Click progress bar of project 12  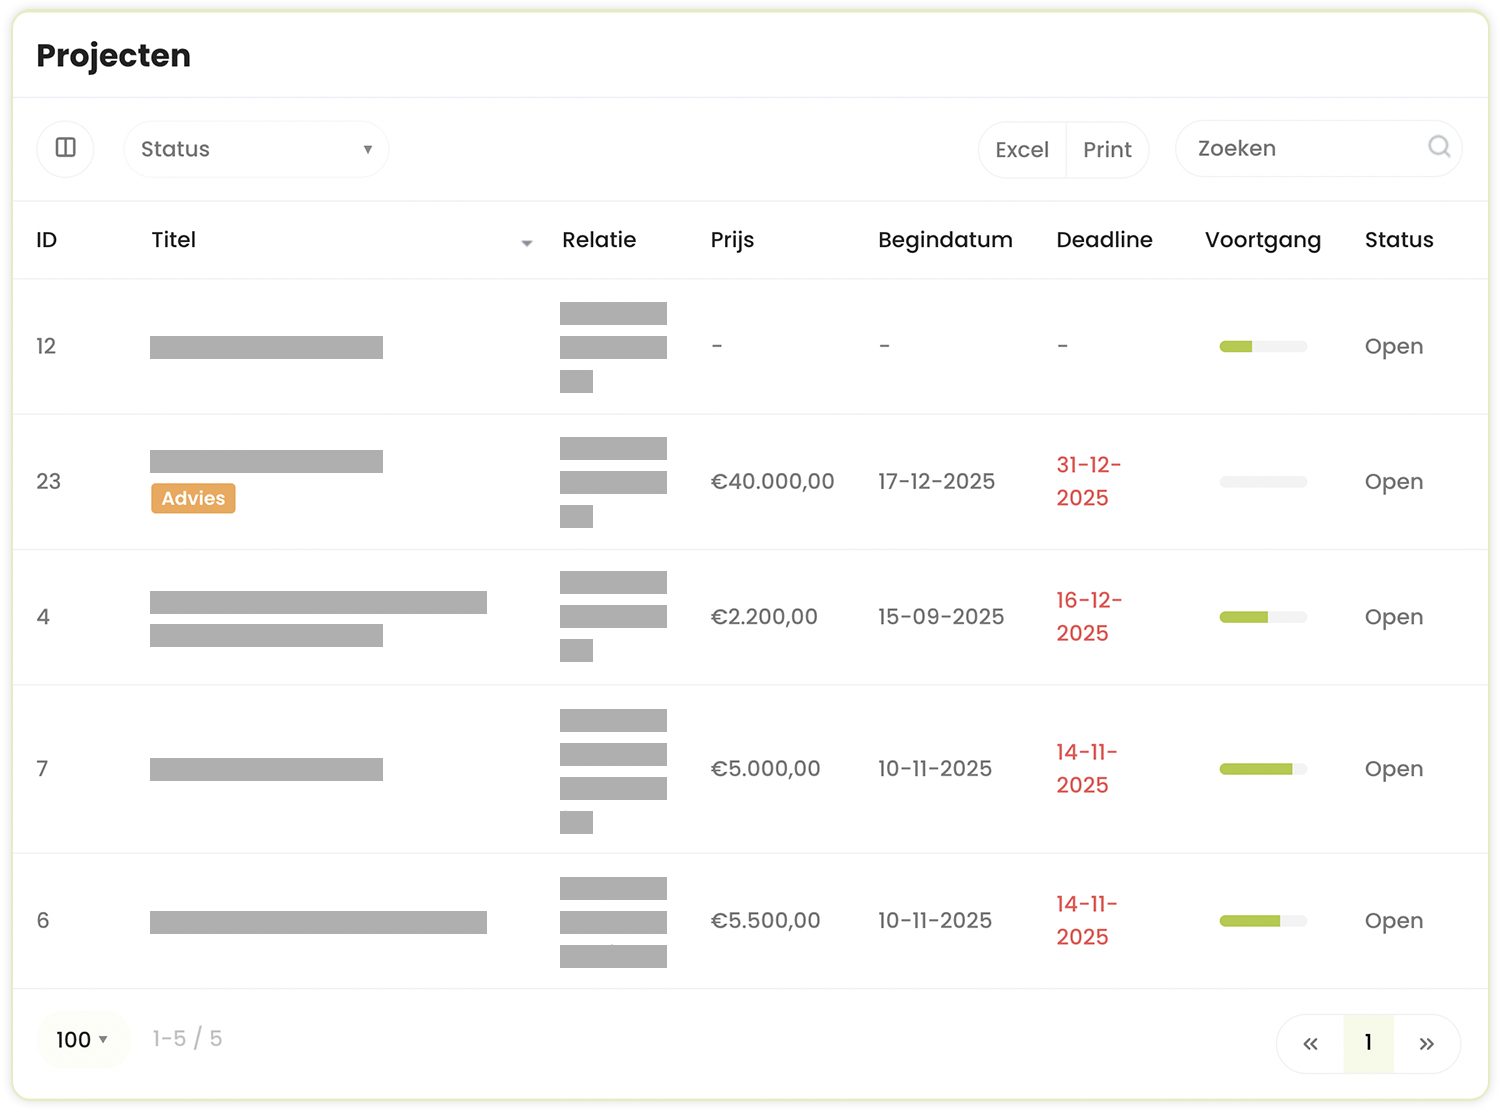(1263, 346)
